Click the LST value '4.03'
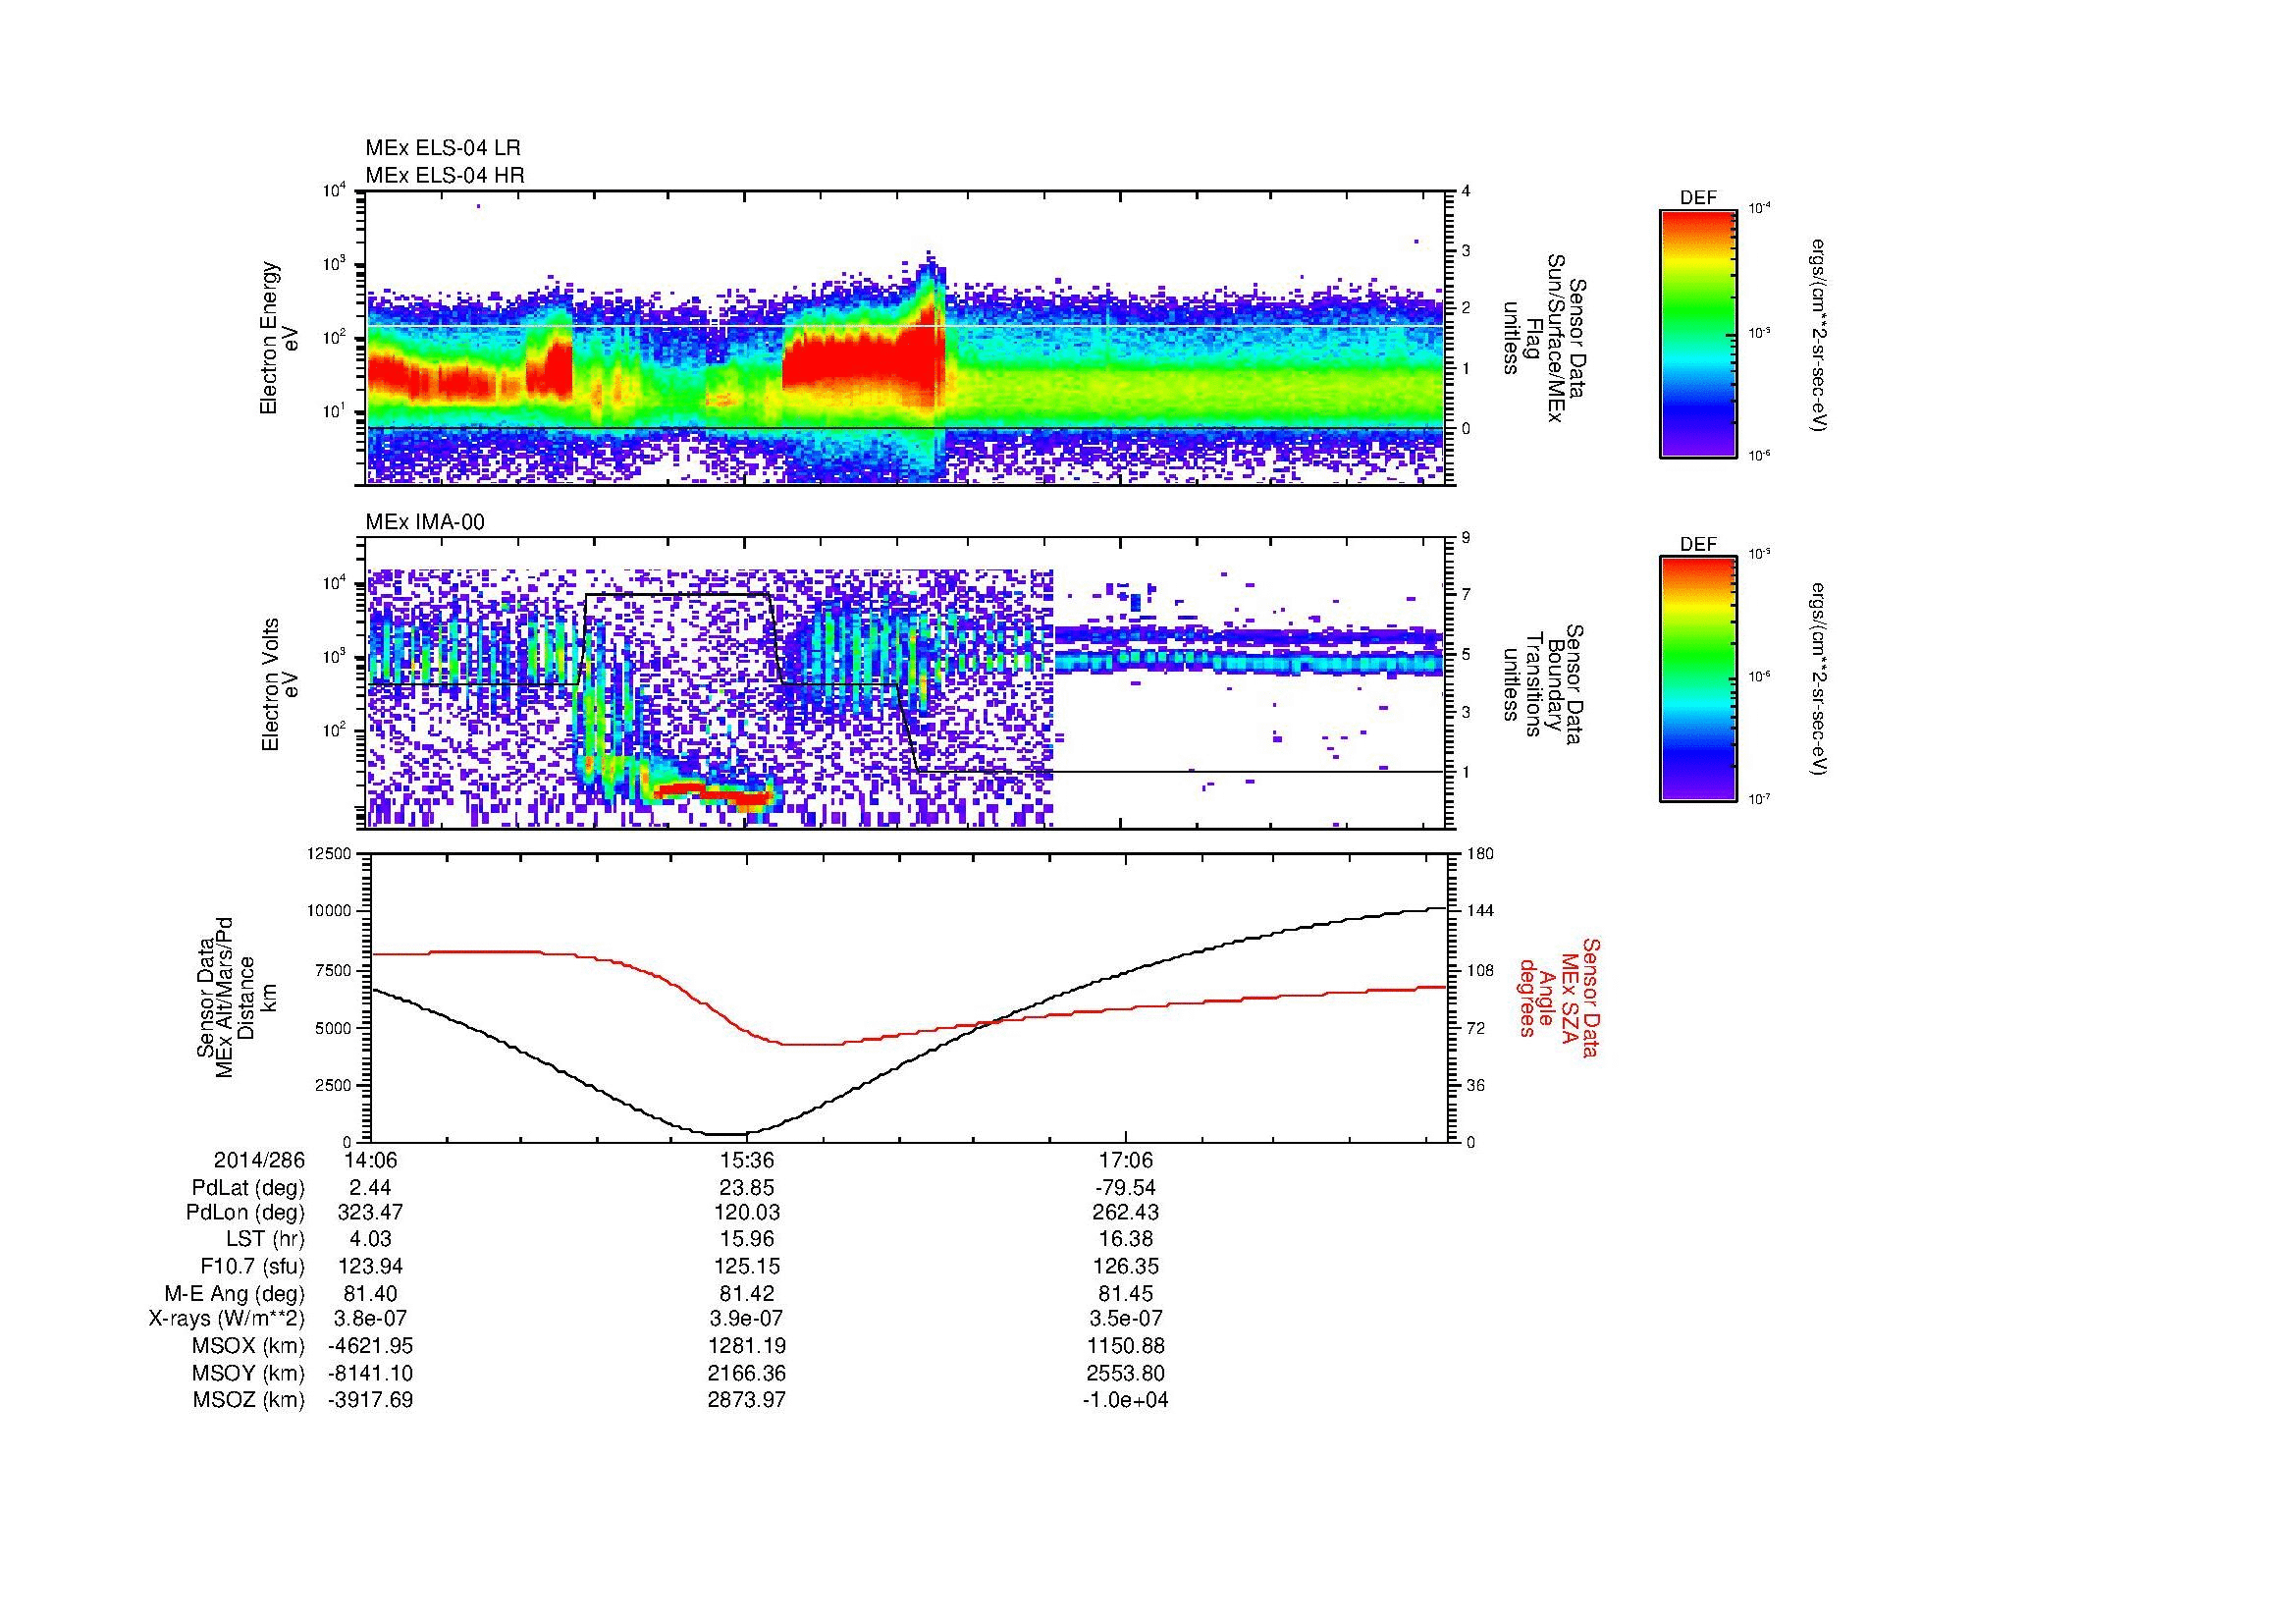This screenshot has width=2296, height=1623. (x=370, y=1240)
